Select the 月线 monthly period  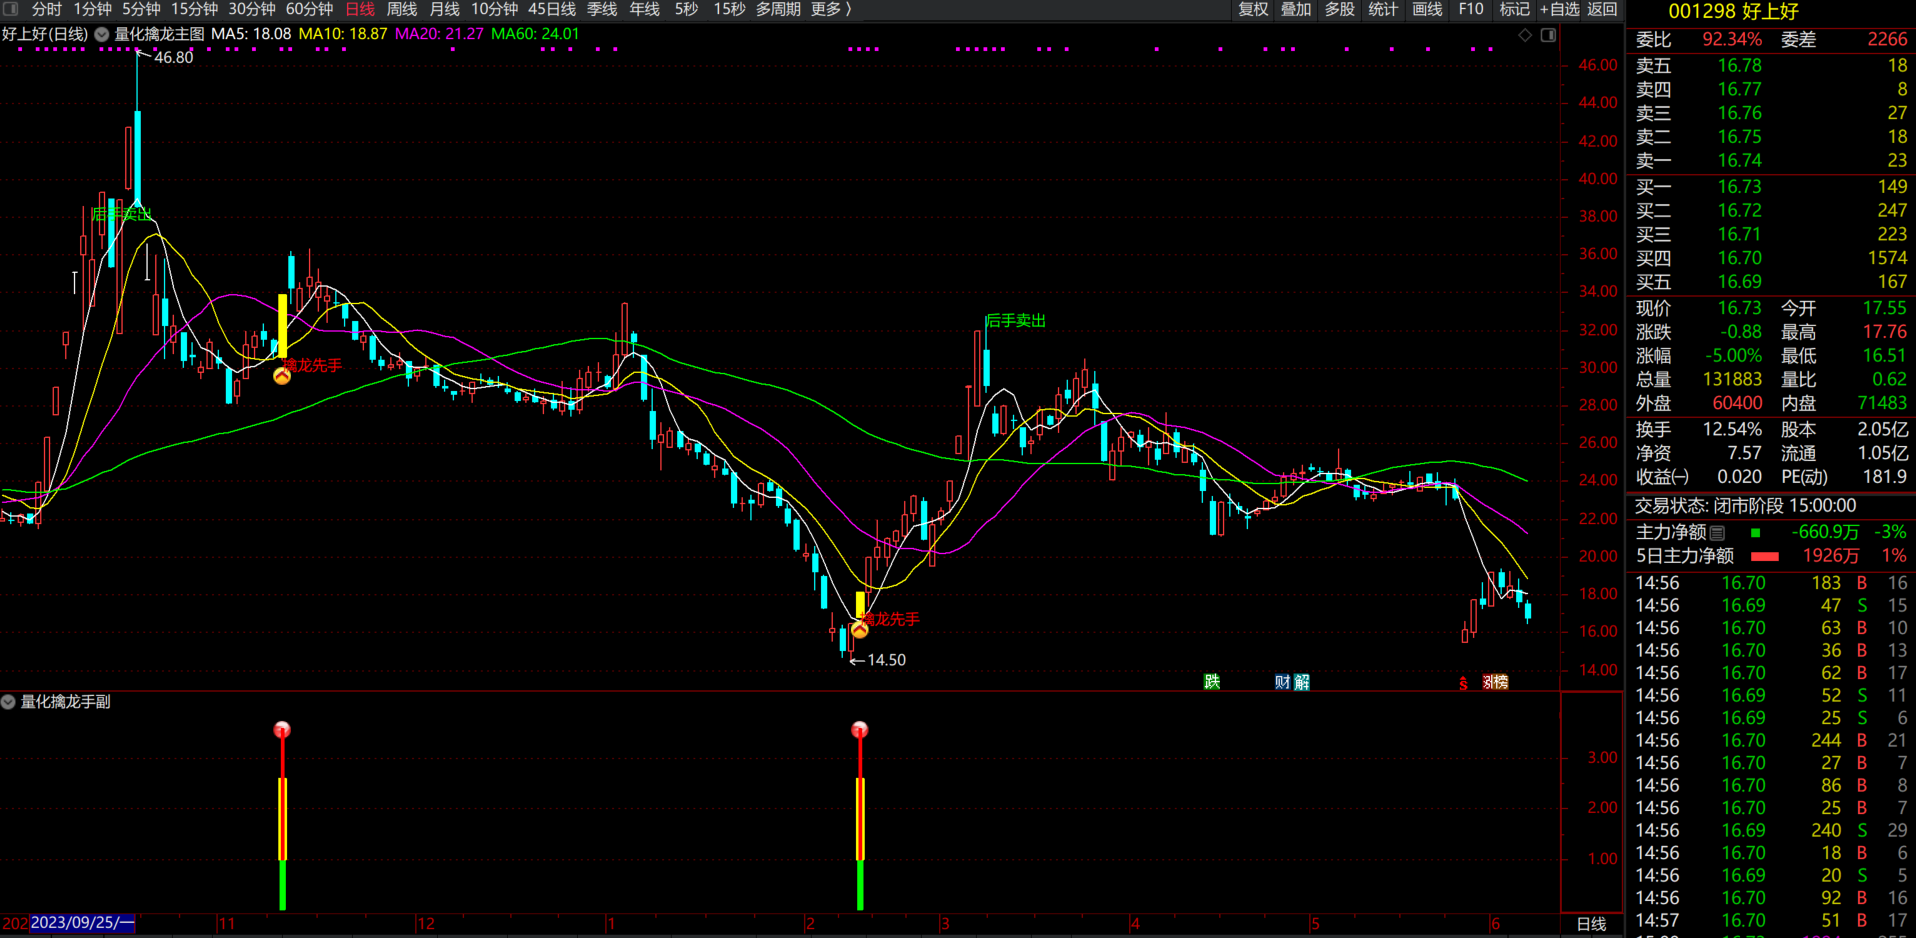[444, 9]
